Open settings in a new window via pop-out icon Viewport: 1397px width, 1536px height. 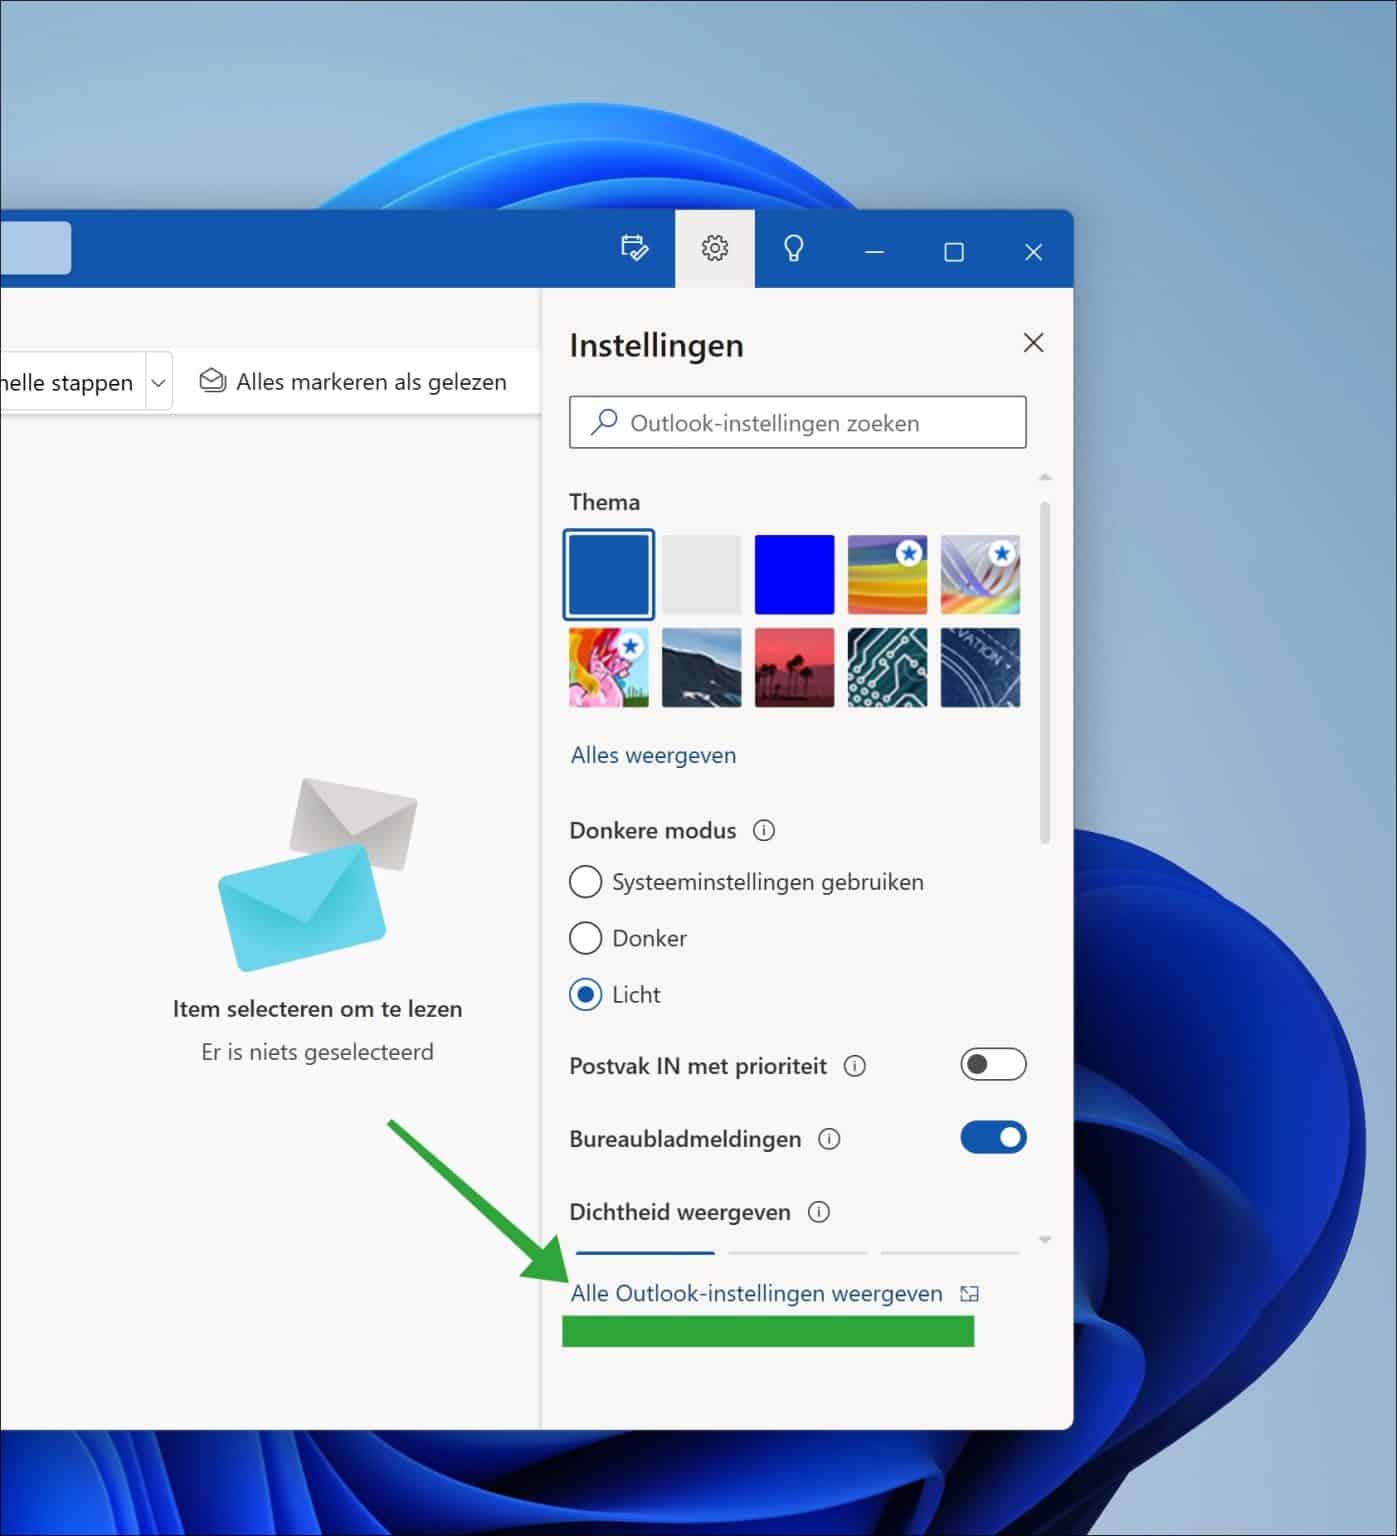click(x=968, y=1293)
